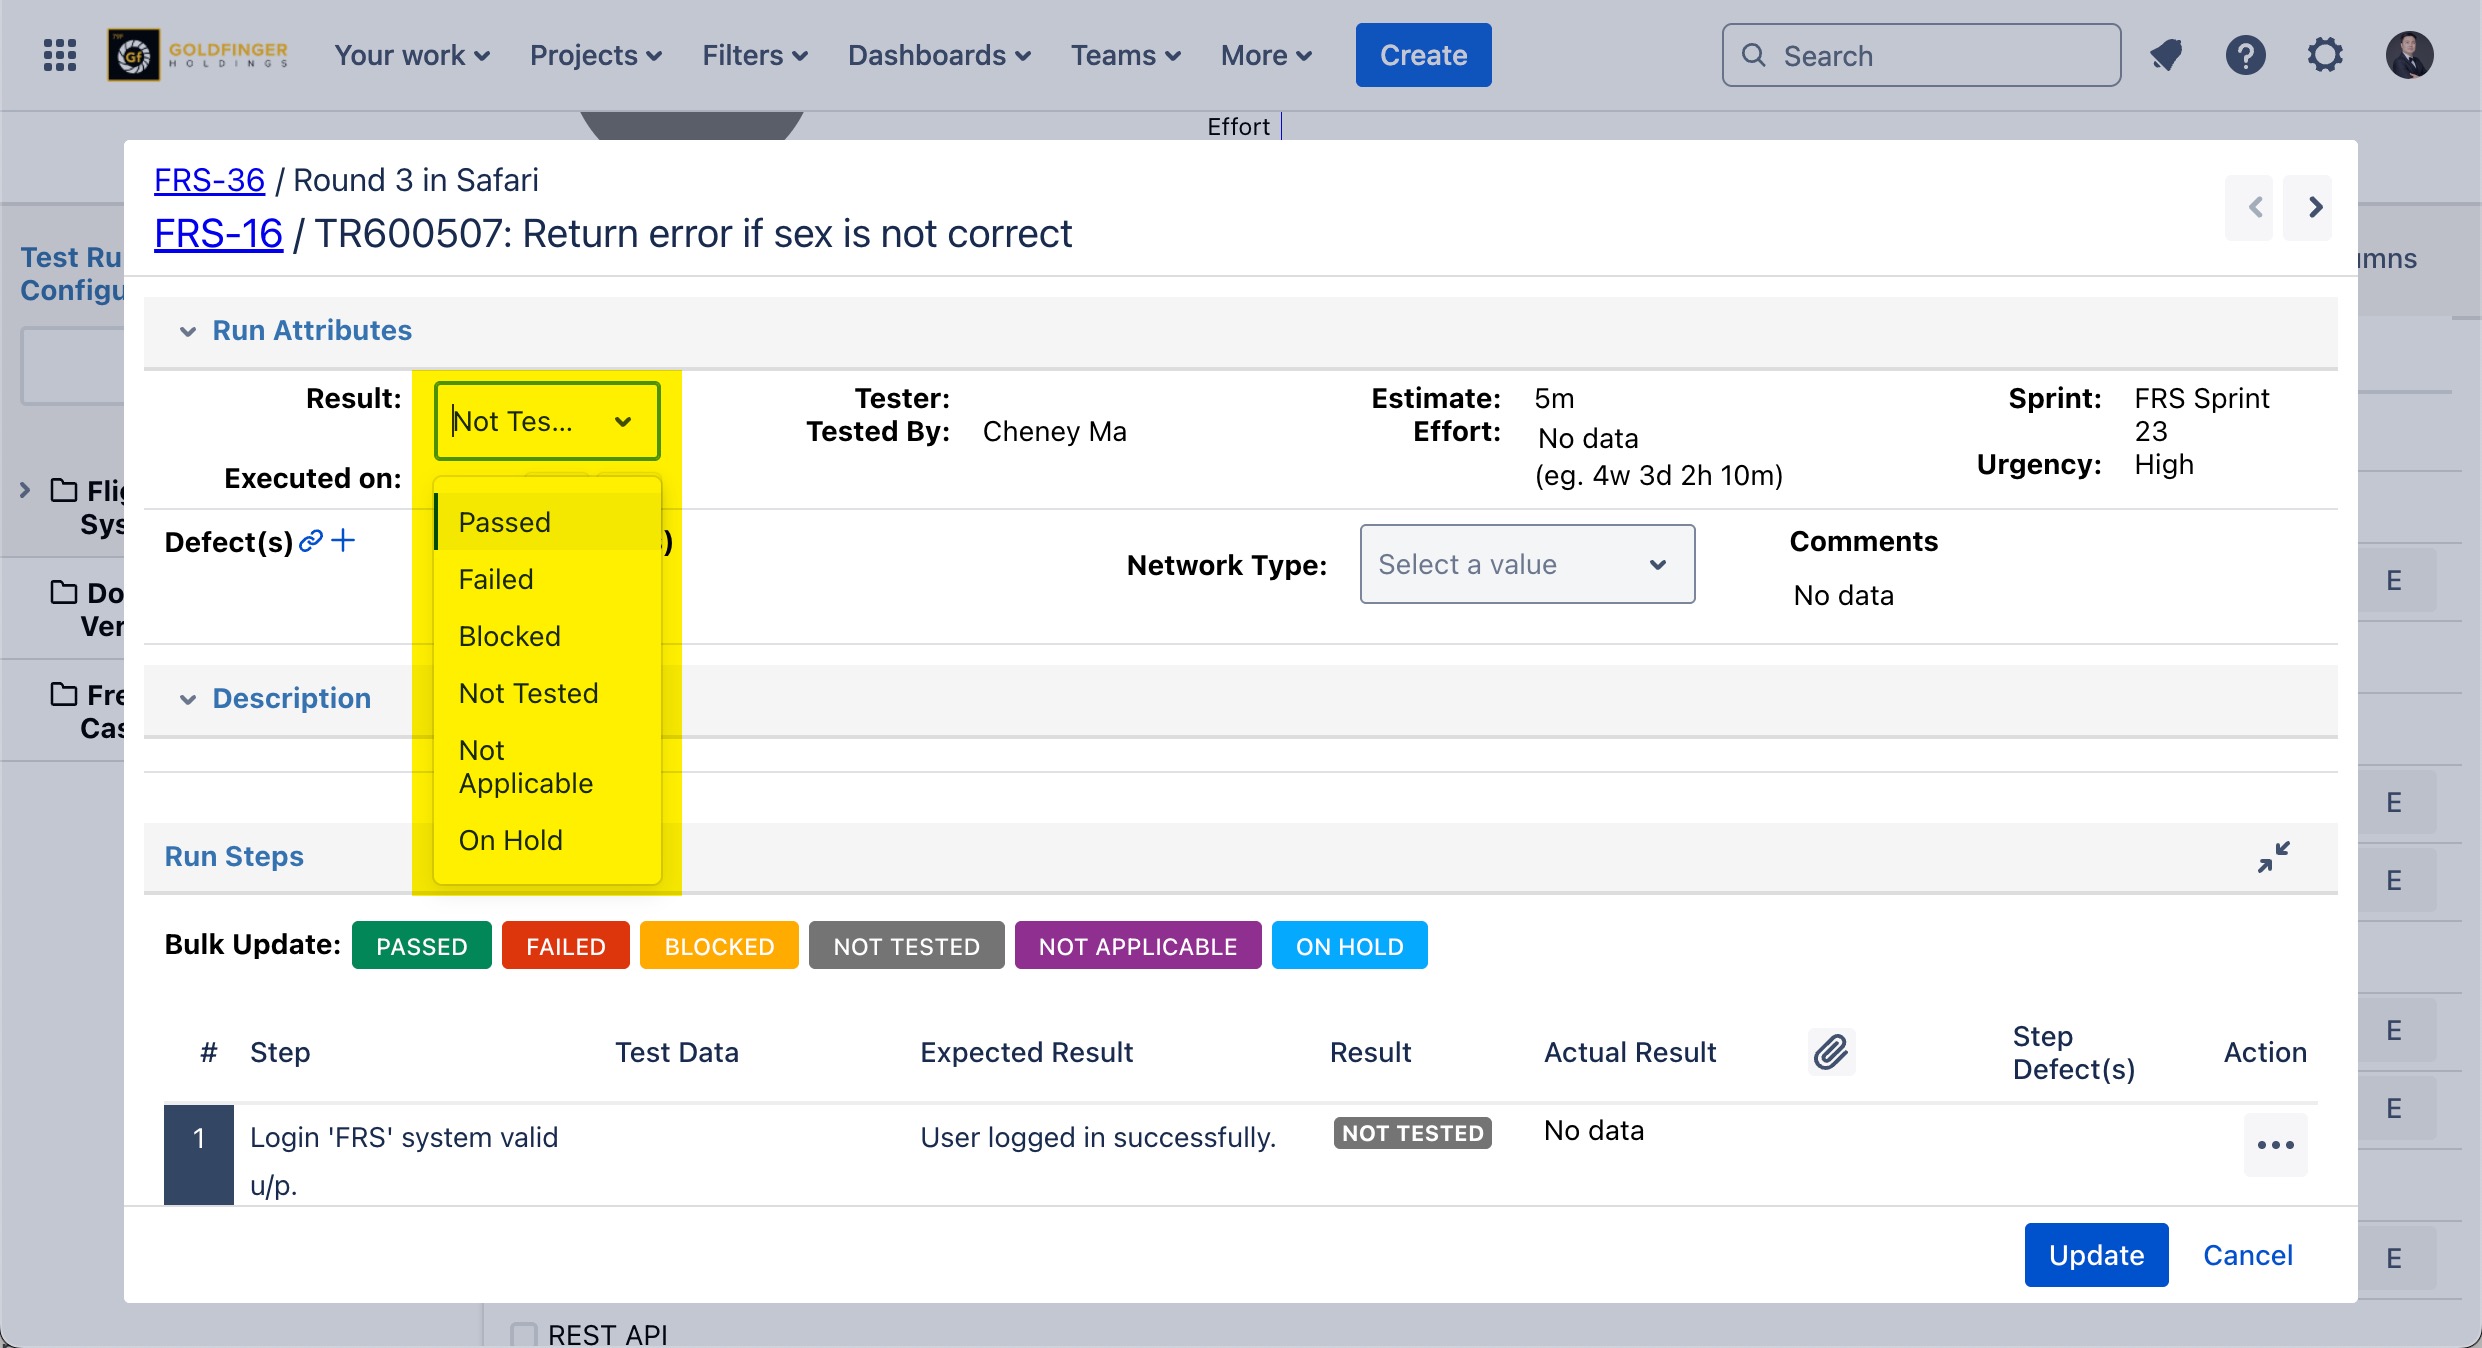Add a defect with the plus icon
Screen dimensions: 2482x1348
pyautogui.click(x=343, y=541)
